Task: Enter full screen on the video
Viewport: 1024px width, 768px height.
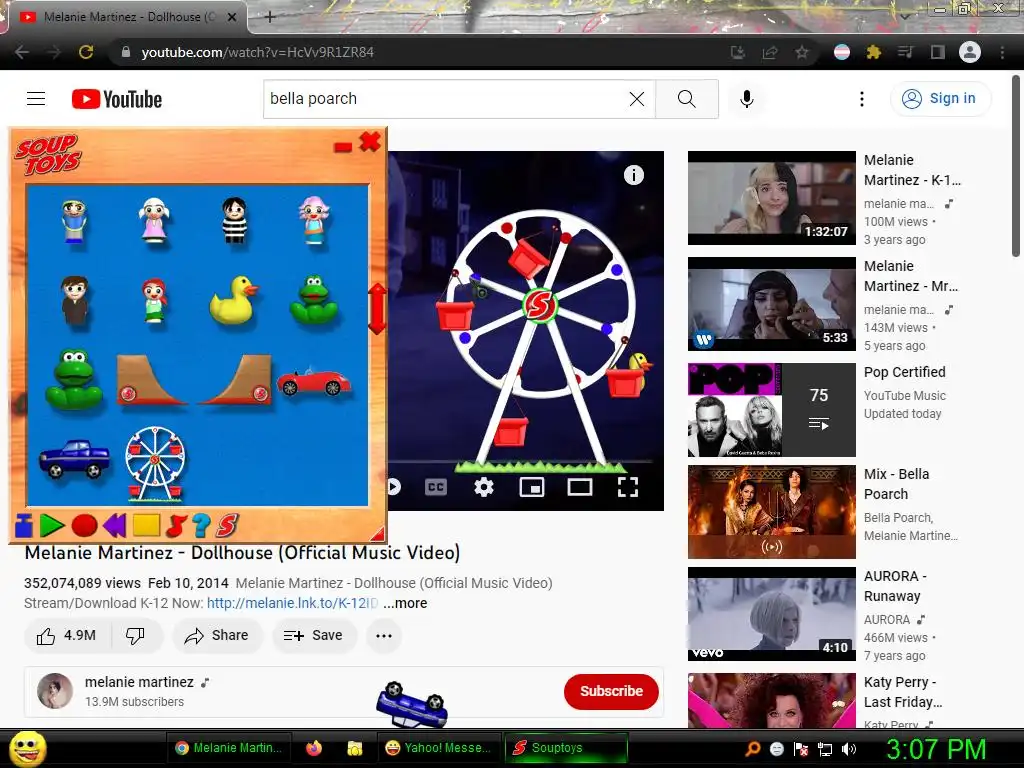Action: (x=628, y=487)
